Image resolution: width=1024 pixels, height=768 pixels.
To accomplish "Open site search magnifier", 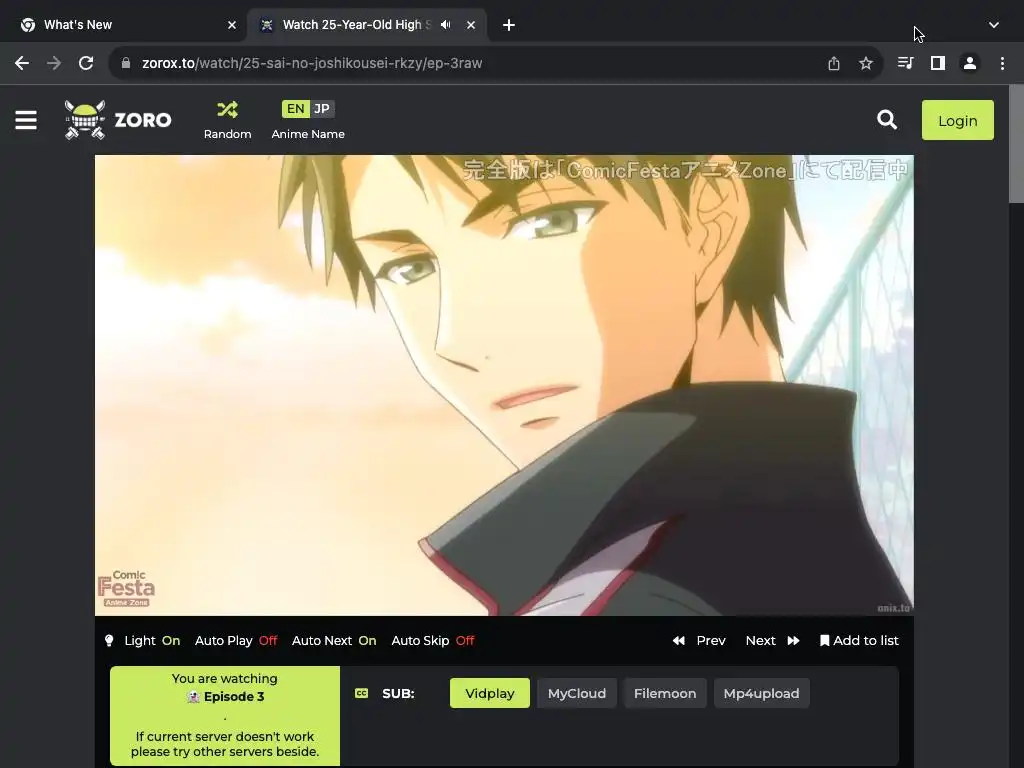I will 886,120.
